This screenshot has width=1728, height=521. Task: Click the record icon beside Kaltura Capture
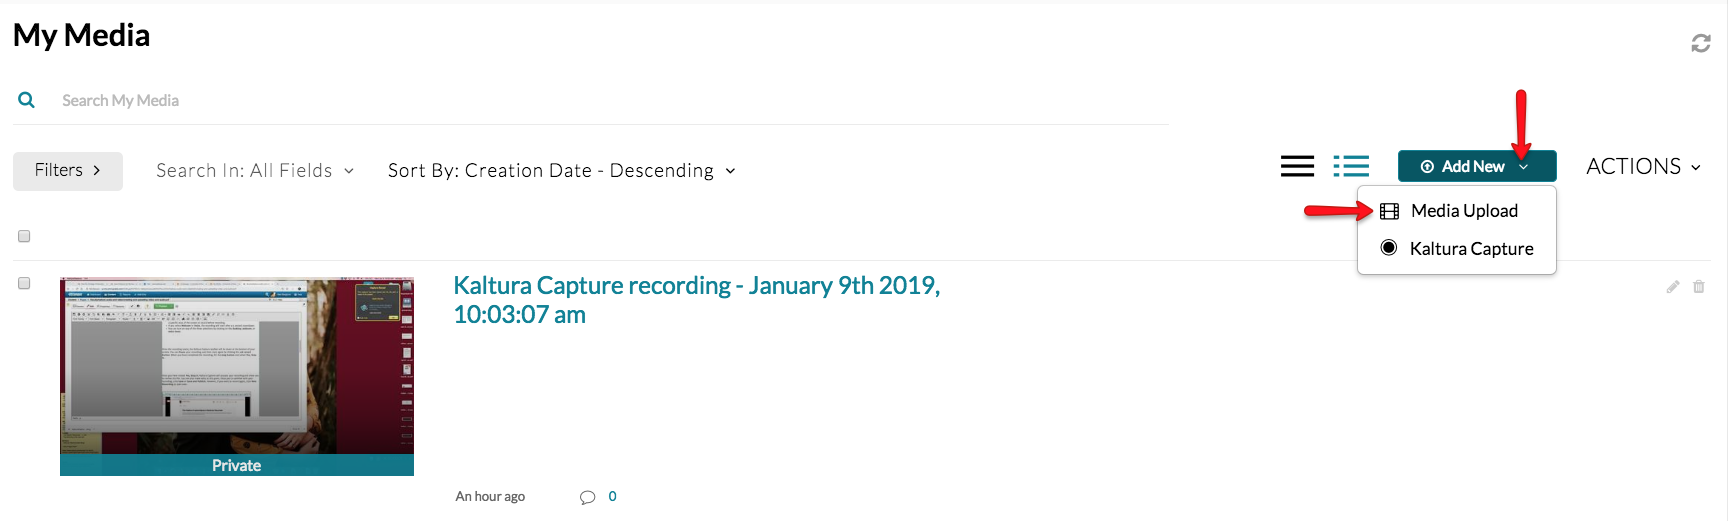click(1388, 247)
